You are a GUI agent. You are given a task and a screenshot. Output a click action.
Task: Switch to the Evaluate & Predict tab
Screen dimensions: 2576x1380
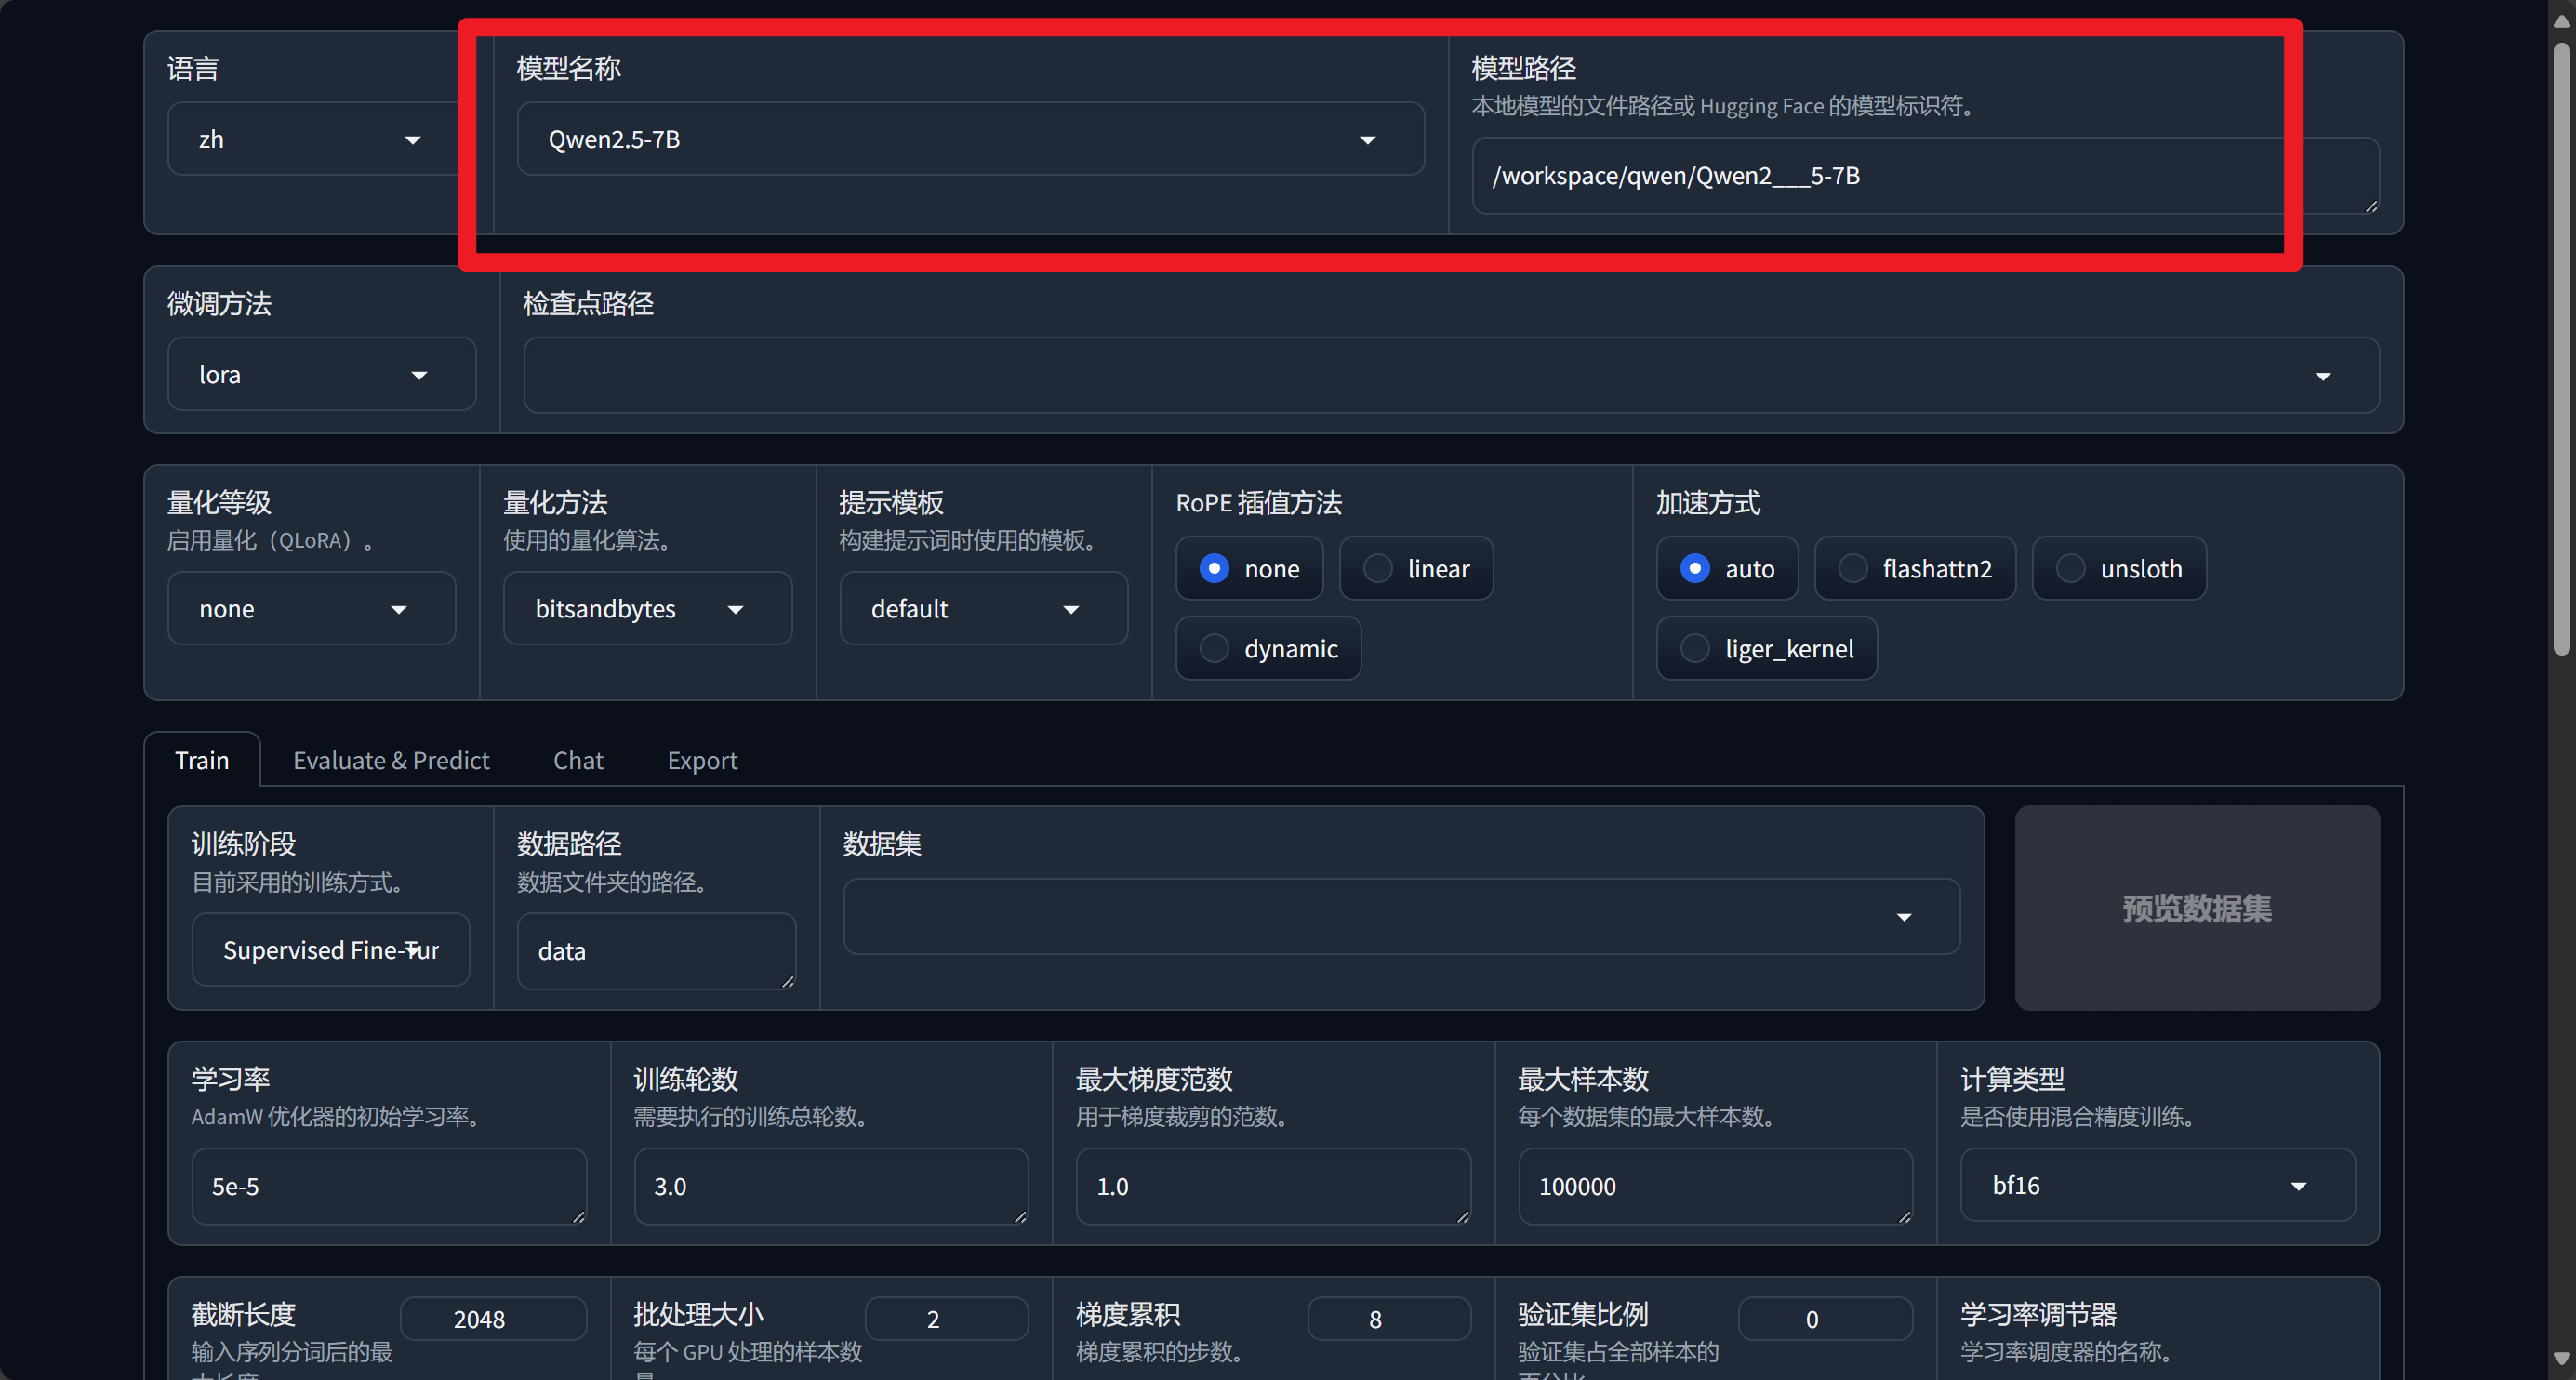coord(391,760)
